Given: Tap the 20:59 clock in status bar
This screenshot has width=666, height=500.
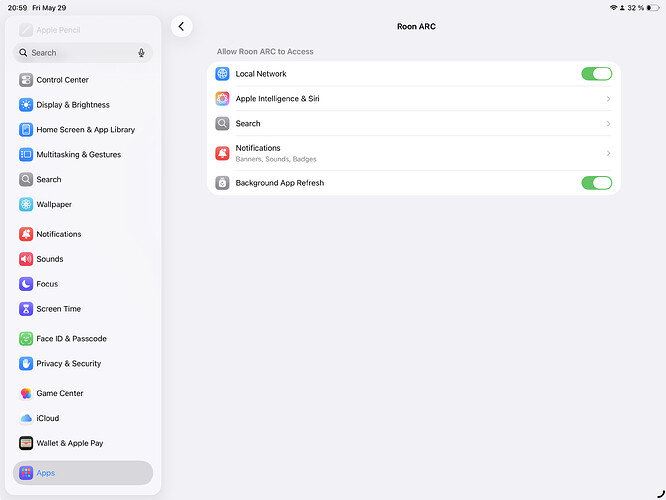Looking at the screenshot, I should point(17,8).
